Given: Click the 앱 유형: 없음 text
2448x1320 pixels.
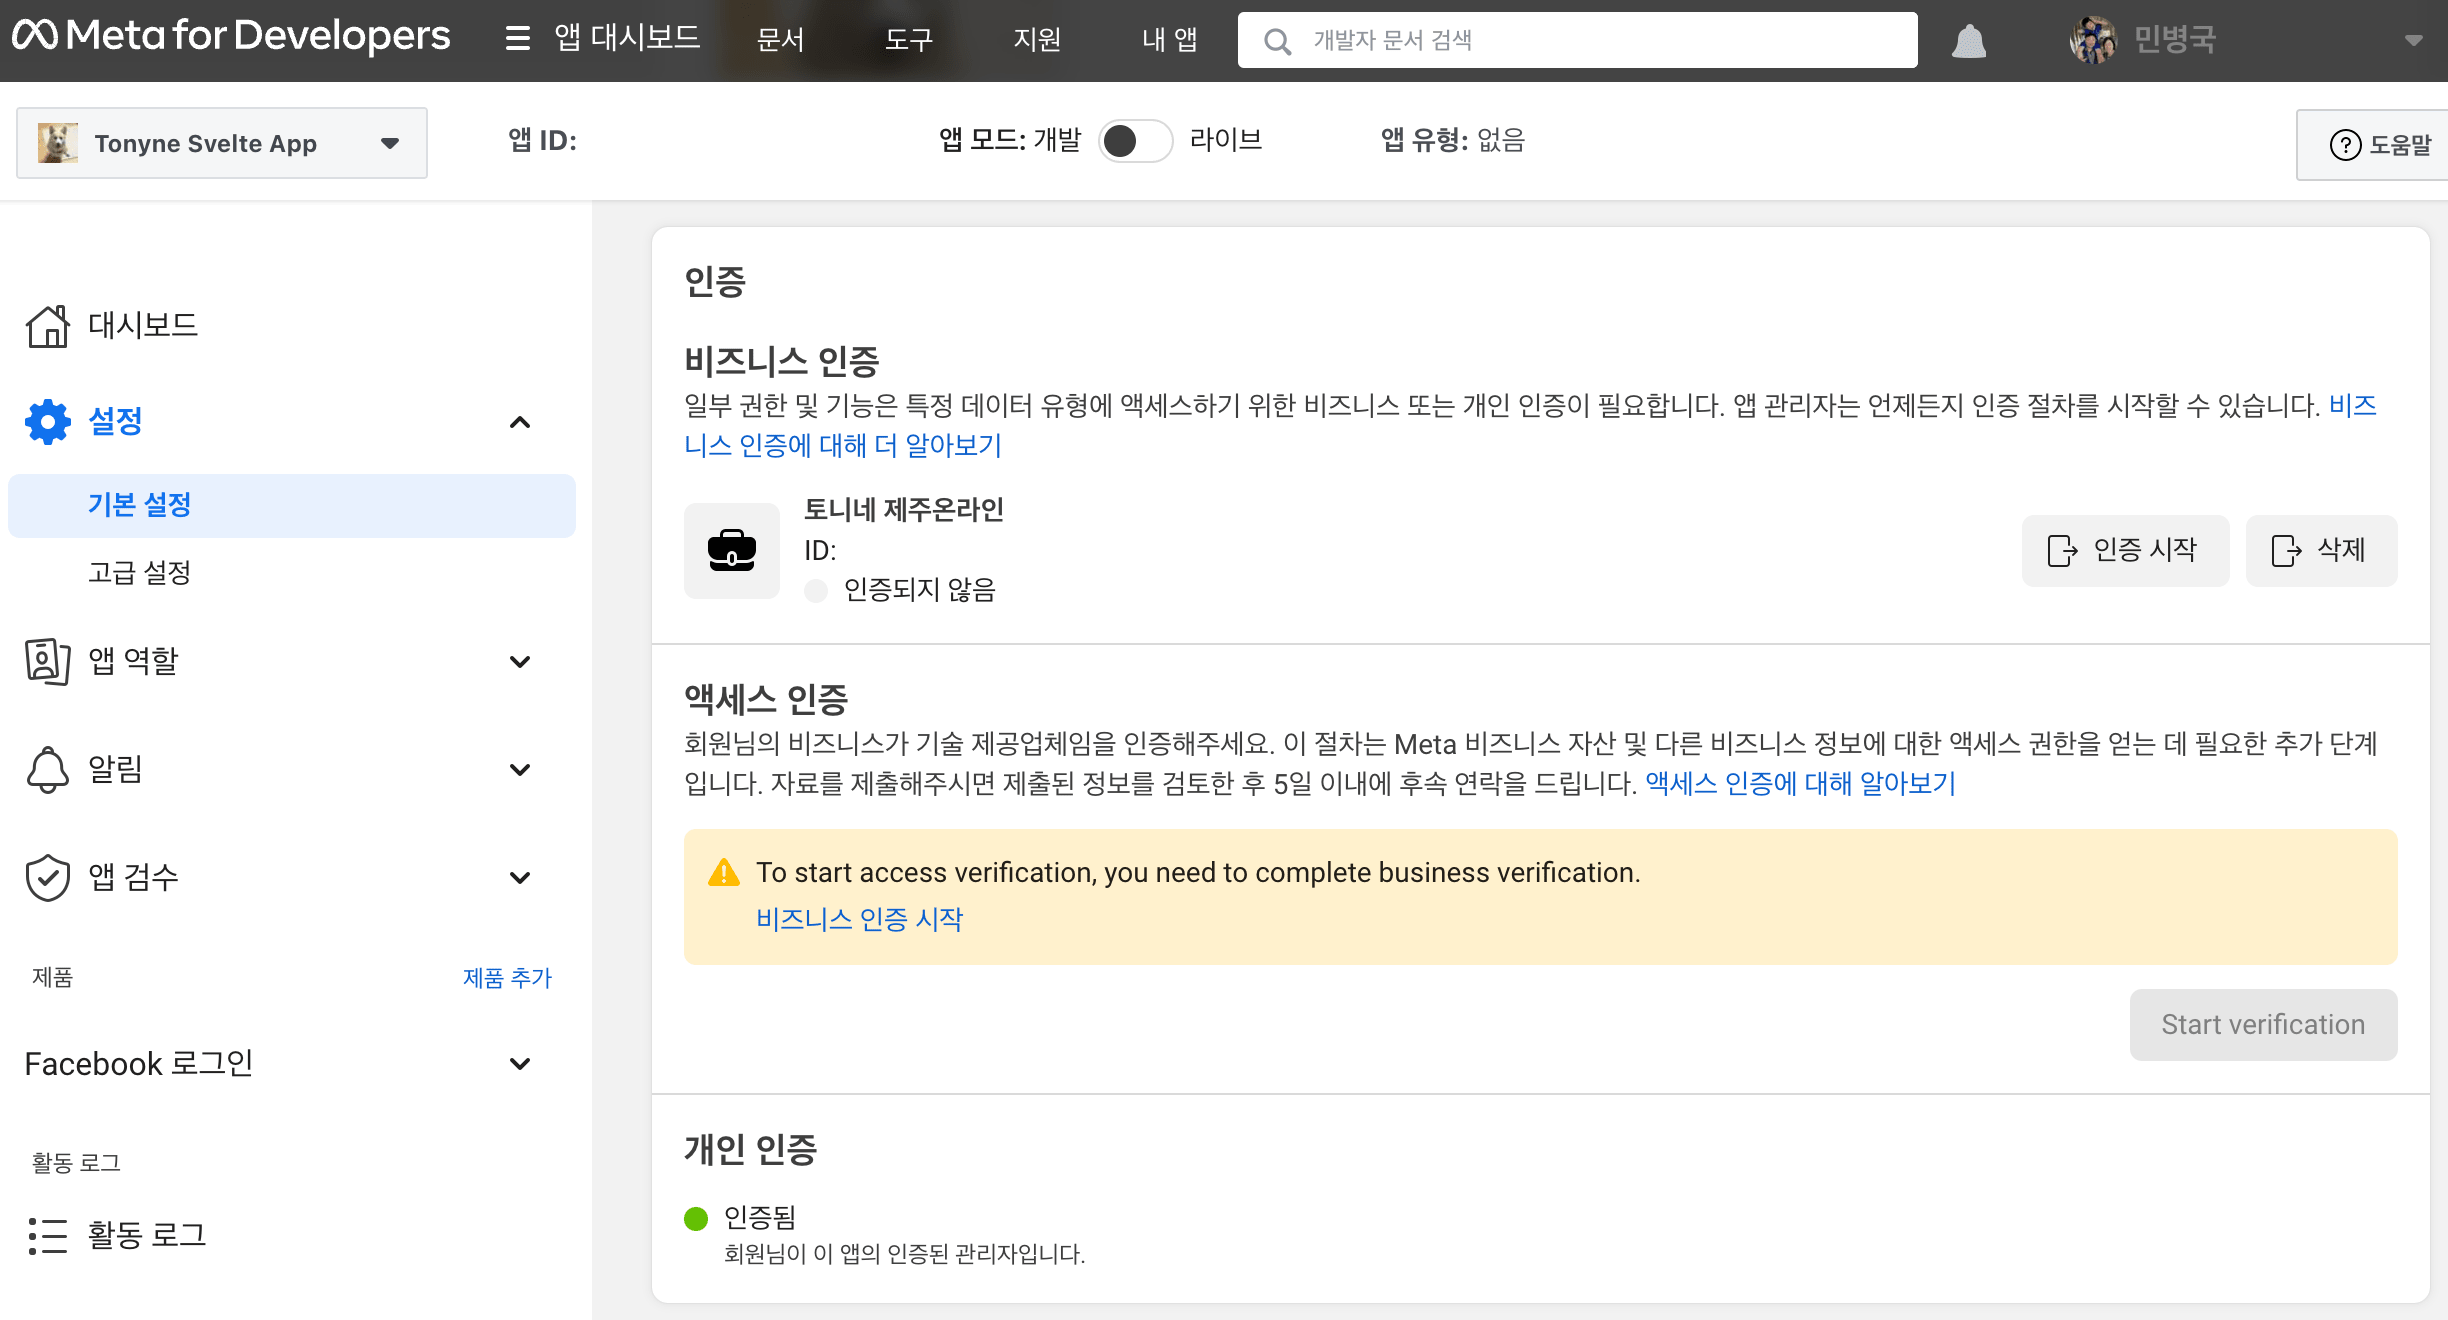Looking at the screenshot, I should 1452,140.
